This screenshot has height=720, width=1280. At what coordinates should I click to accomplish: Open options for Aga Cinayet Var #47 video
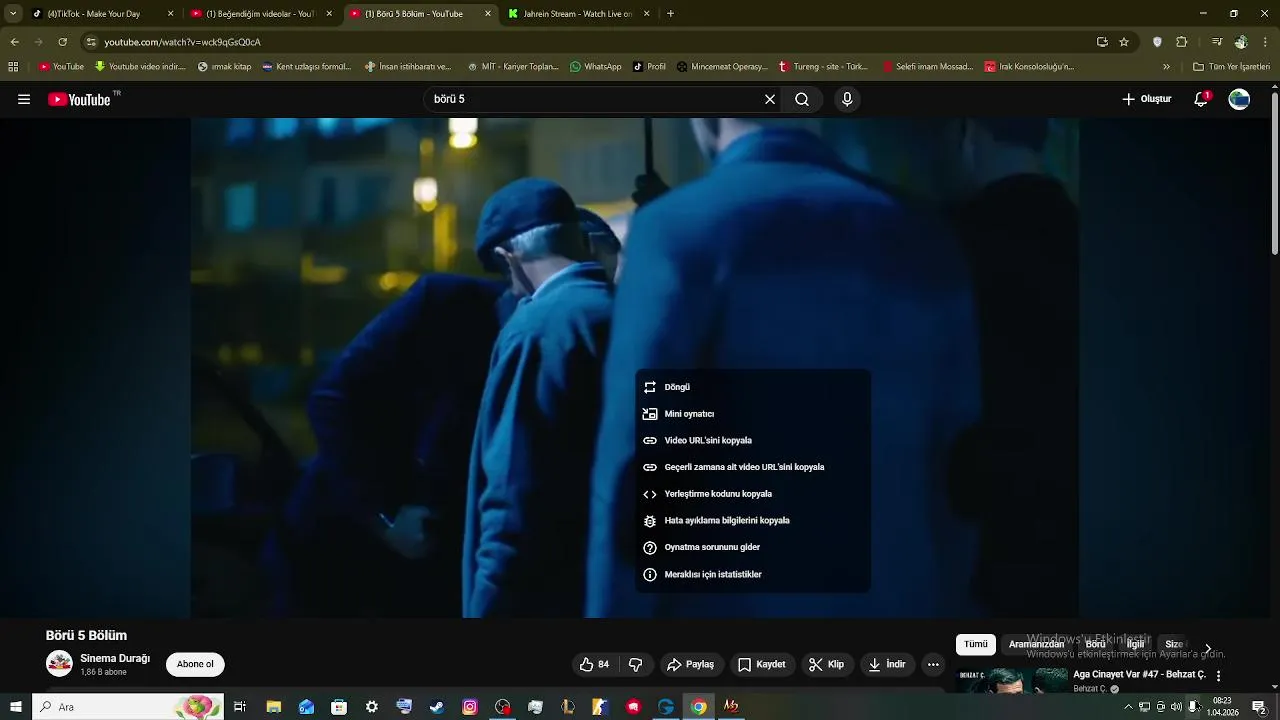(x=1218, y=676)
